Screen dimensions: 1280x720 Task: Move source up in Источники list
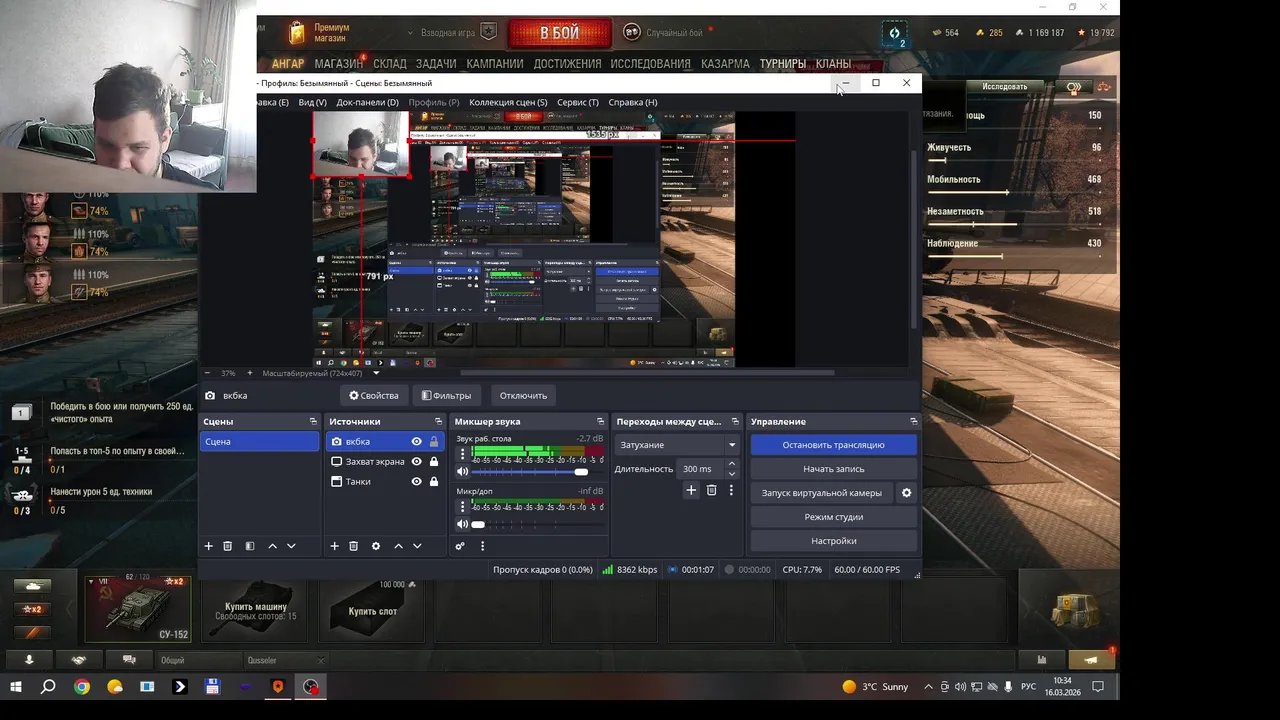[x=398, y=546]
